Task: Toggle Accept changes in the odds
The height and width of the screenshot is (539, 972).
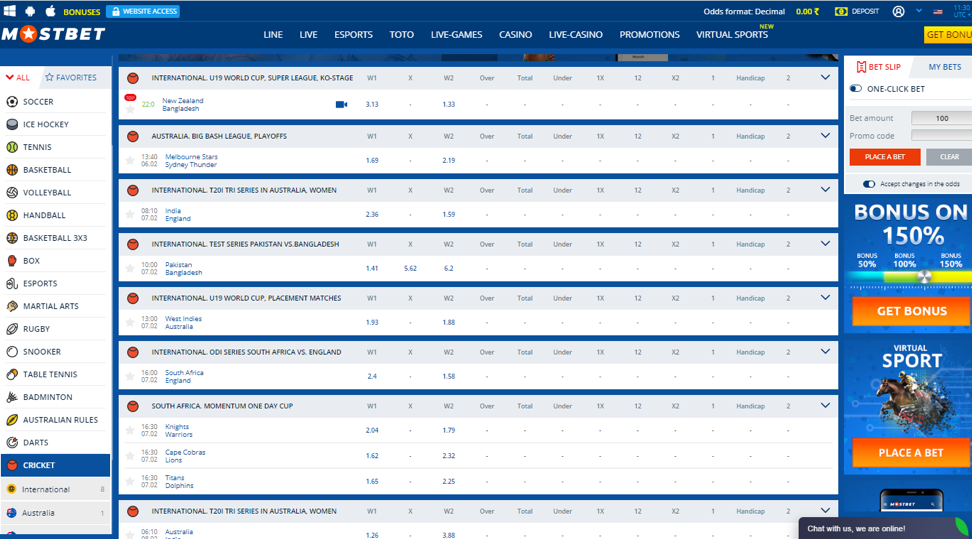Action: tap(868, 184)
